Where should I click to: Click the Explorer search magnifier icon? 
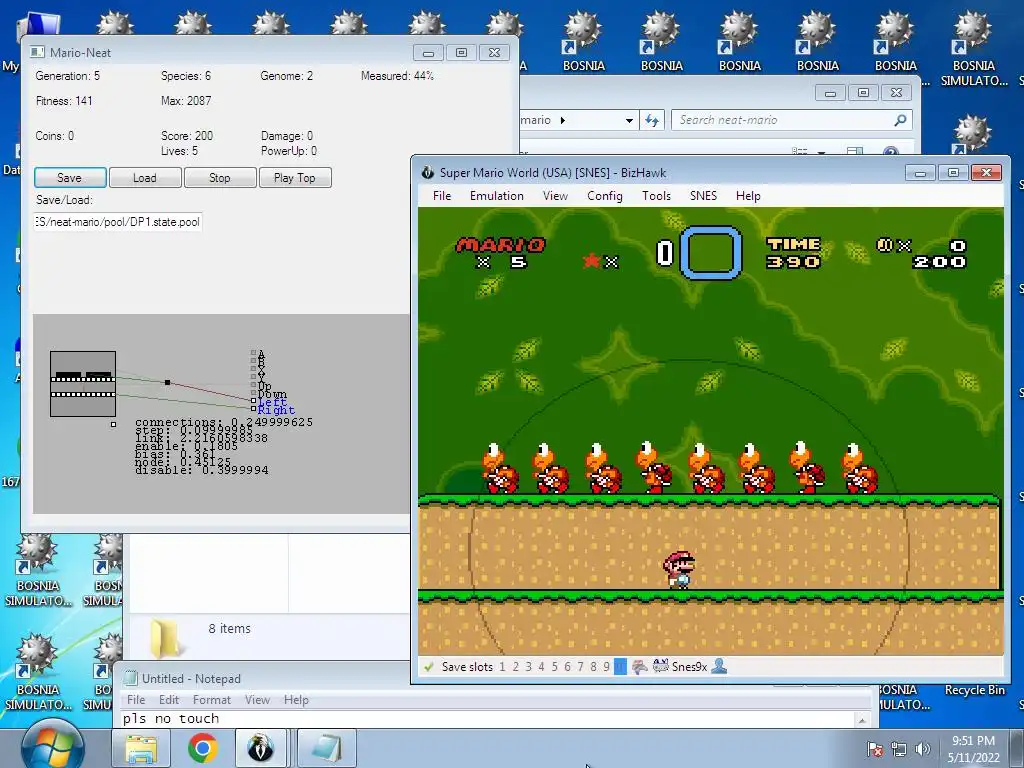point(901,120)
